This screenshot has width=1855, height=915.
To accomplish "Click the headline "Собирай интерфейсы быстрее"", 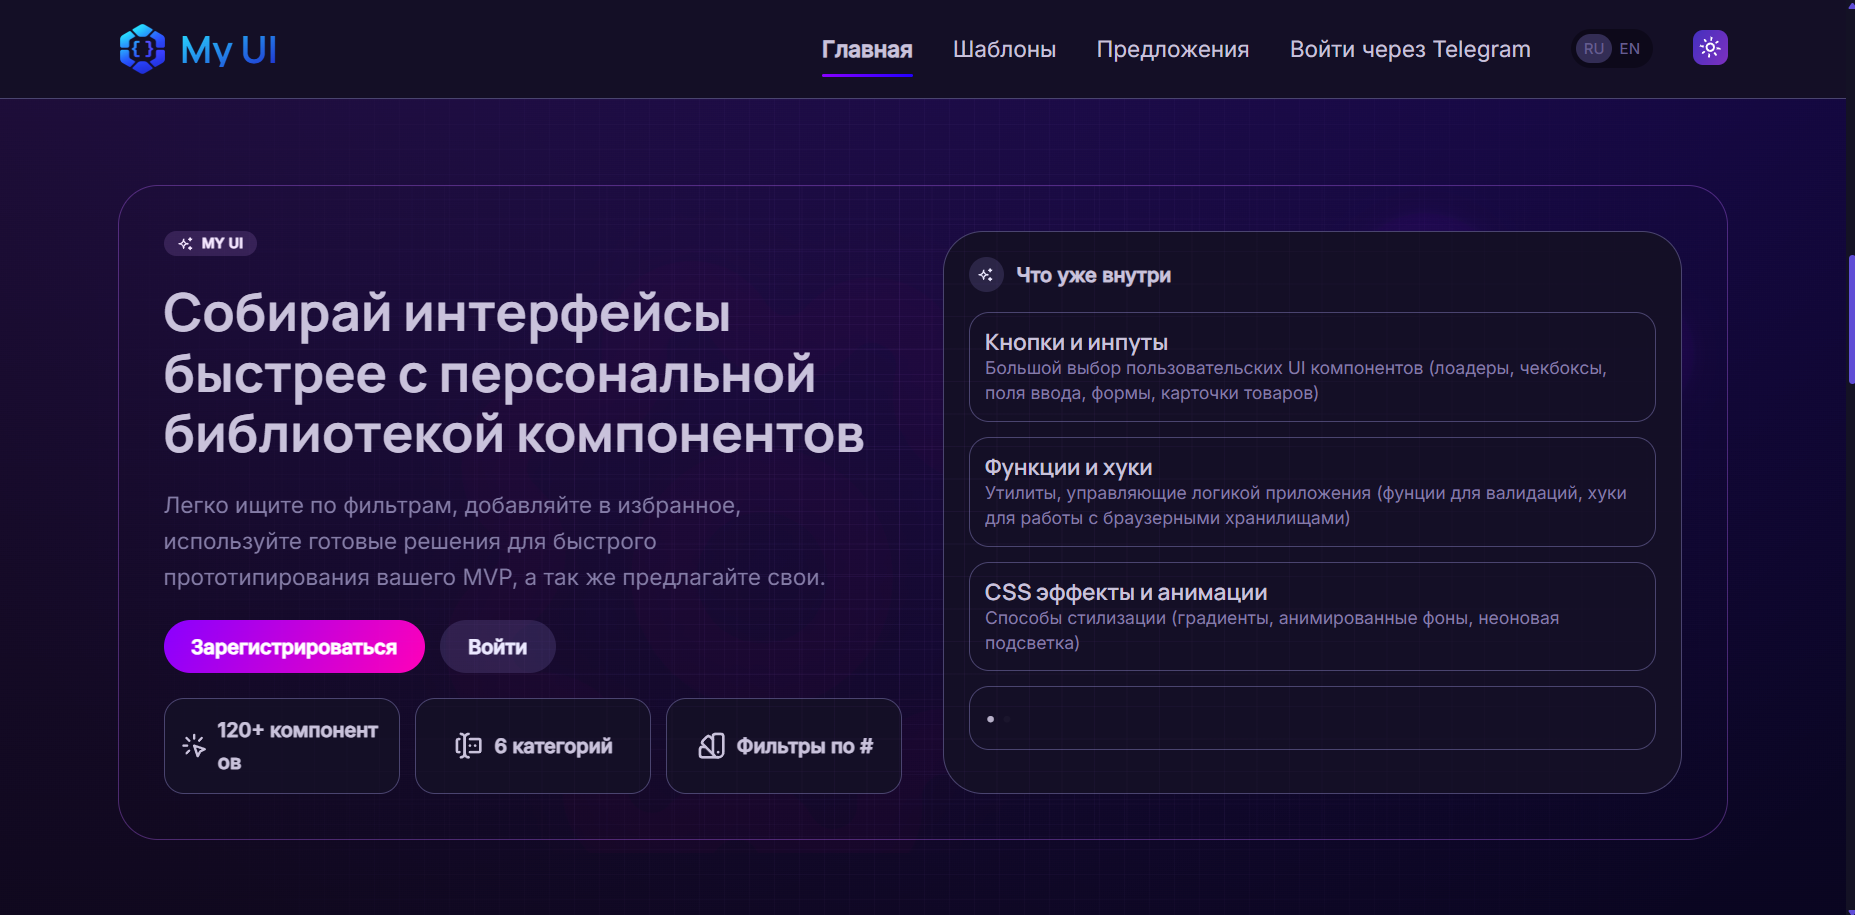I will click(514, 374).
